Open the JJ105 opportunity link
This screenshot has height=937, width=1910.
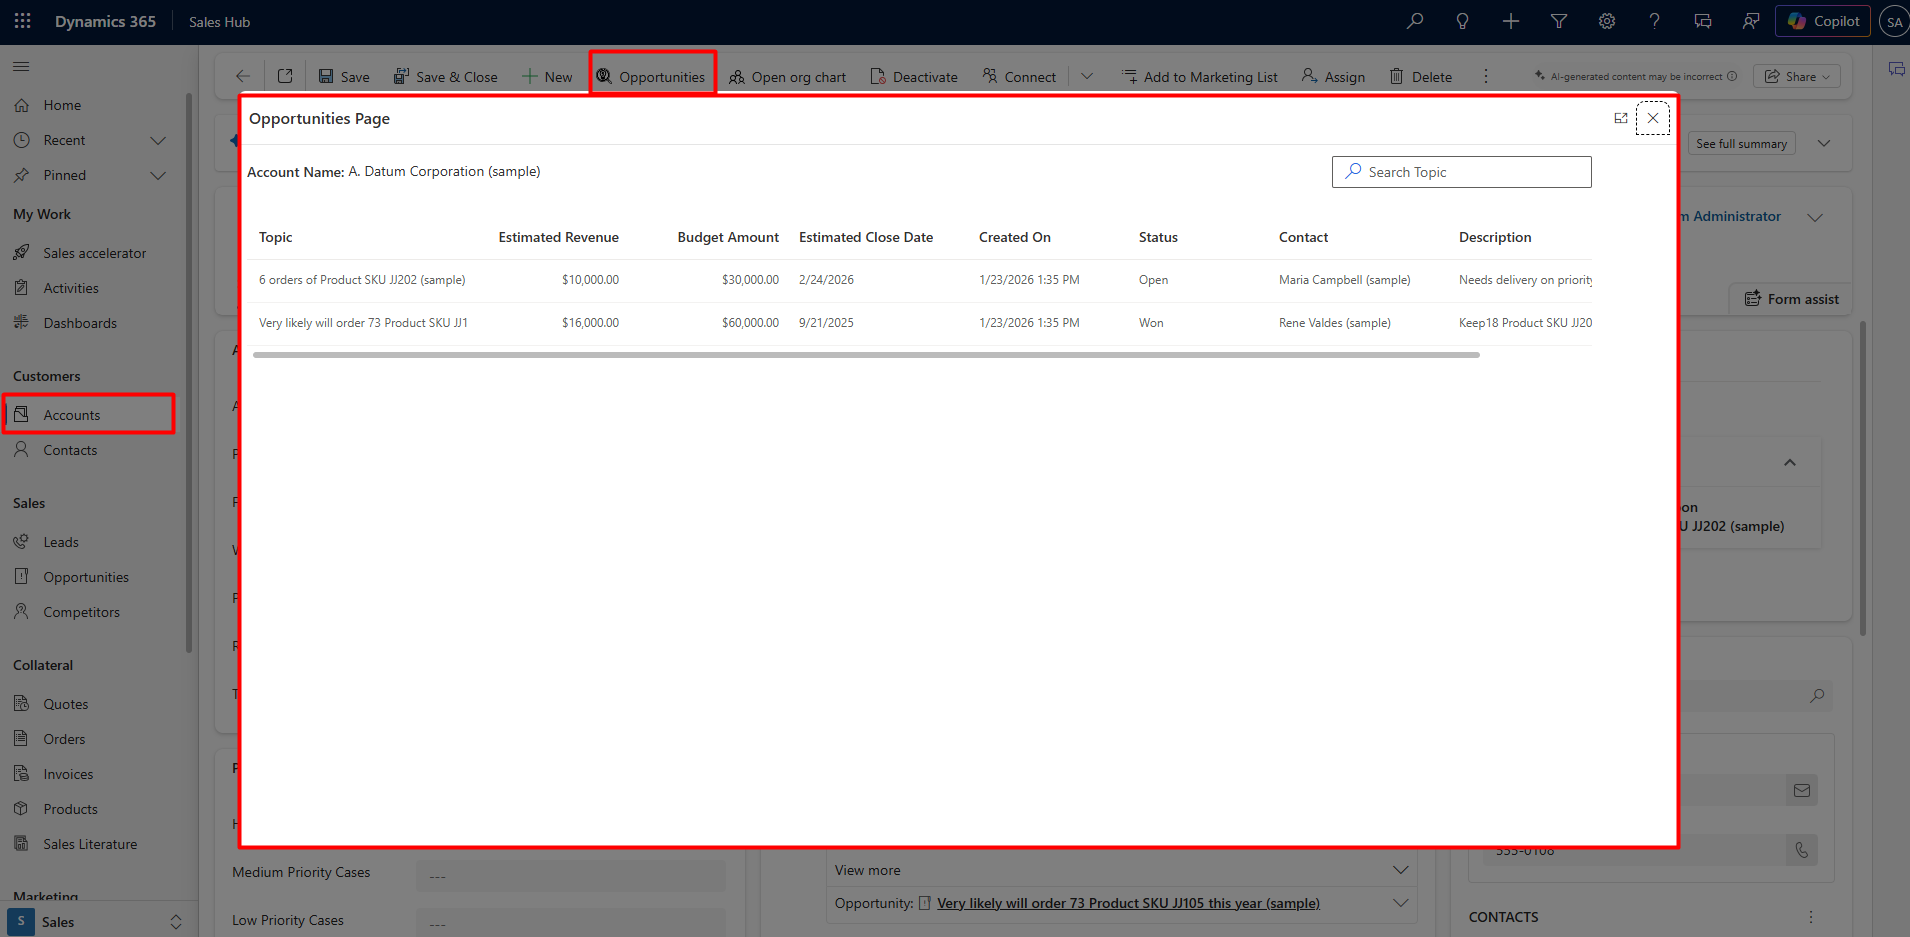[1127, 903]
